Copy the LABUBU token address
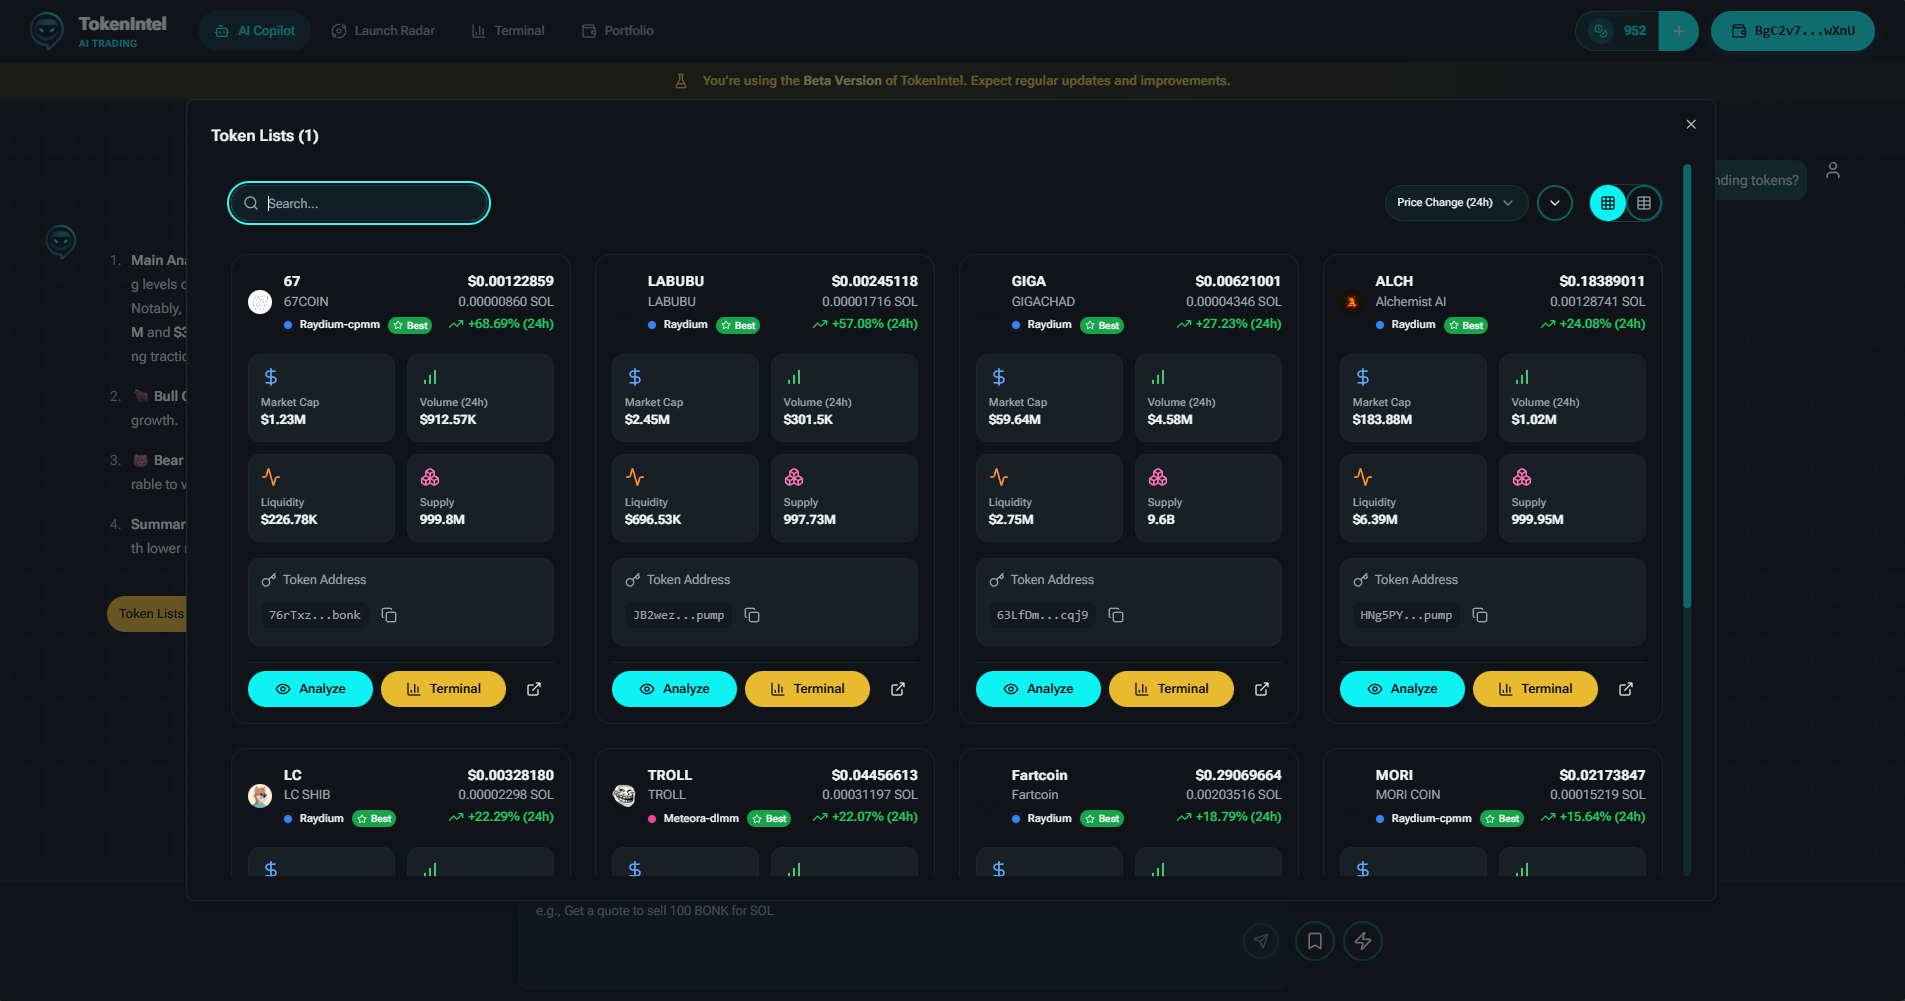This screenshot has width=1905, height=1001. click(752, 615)
